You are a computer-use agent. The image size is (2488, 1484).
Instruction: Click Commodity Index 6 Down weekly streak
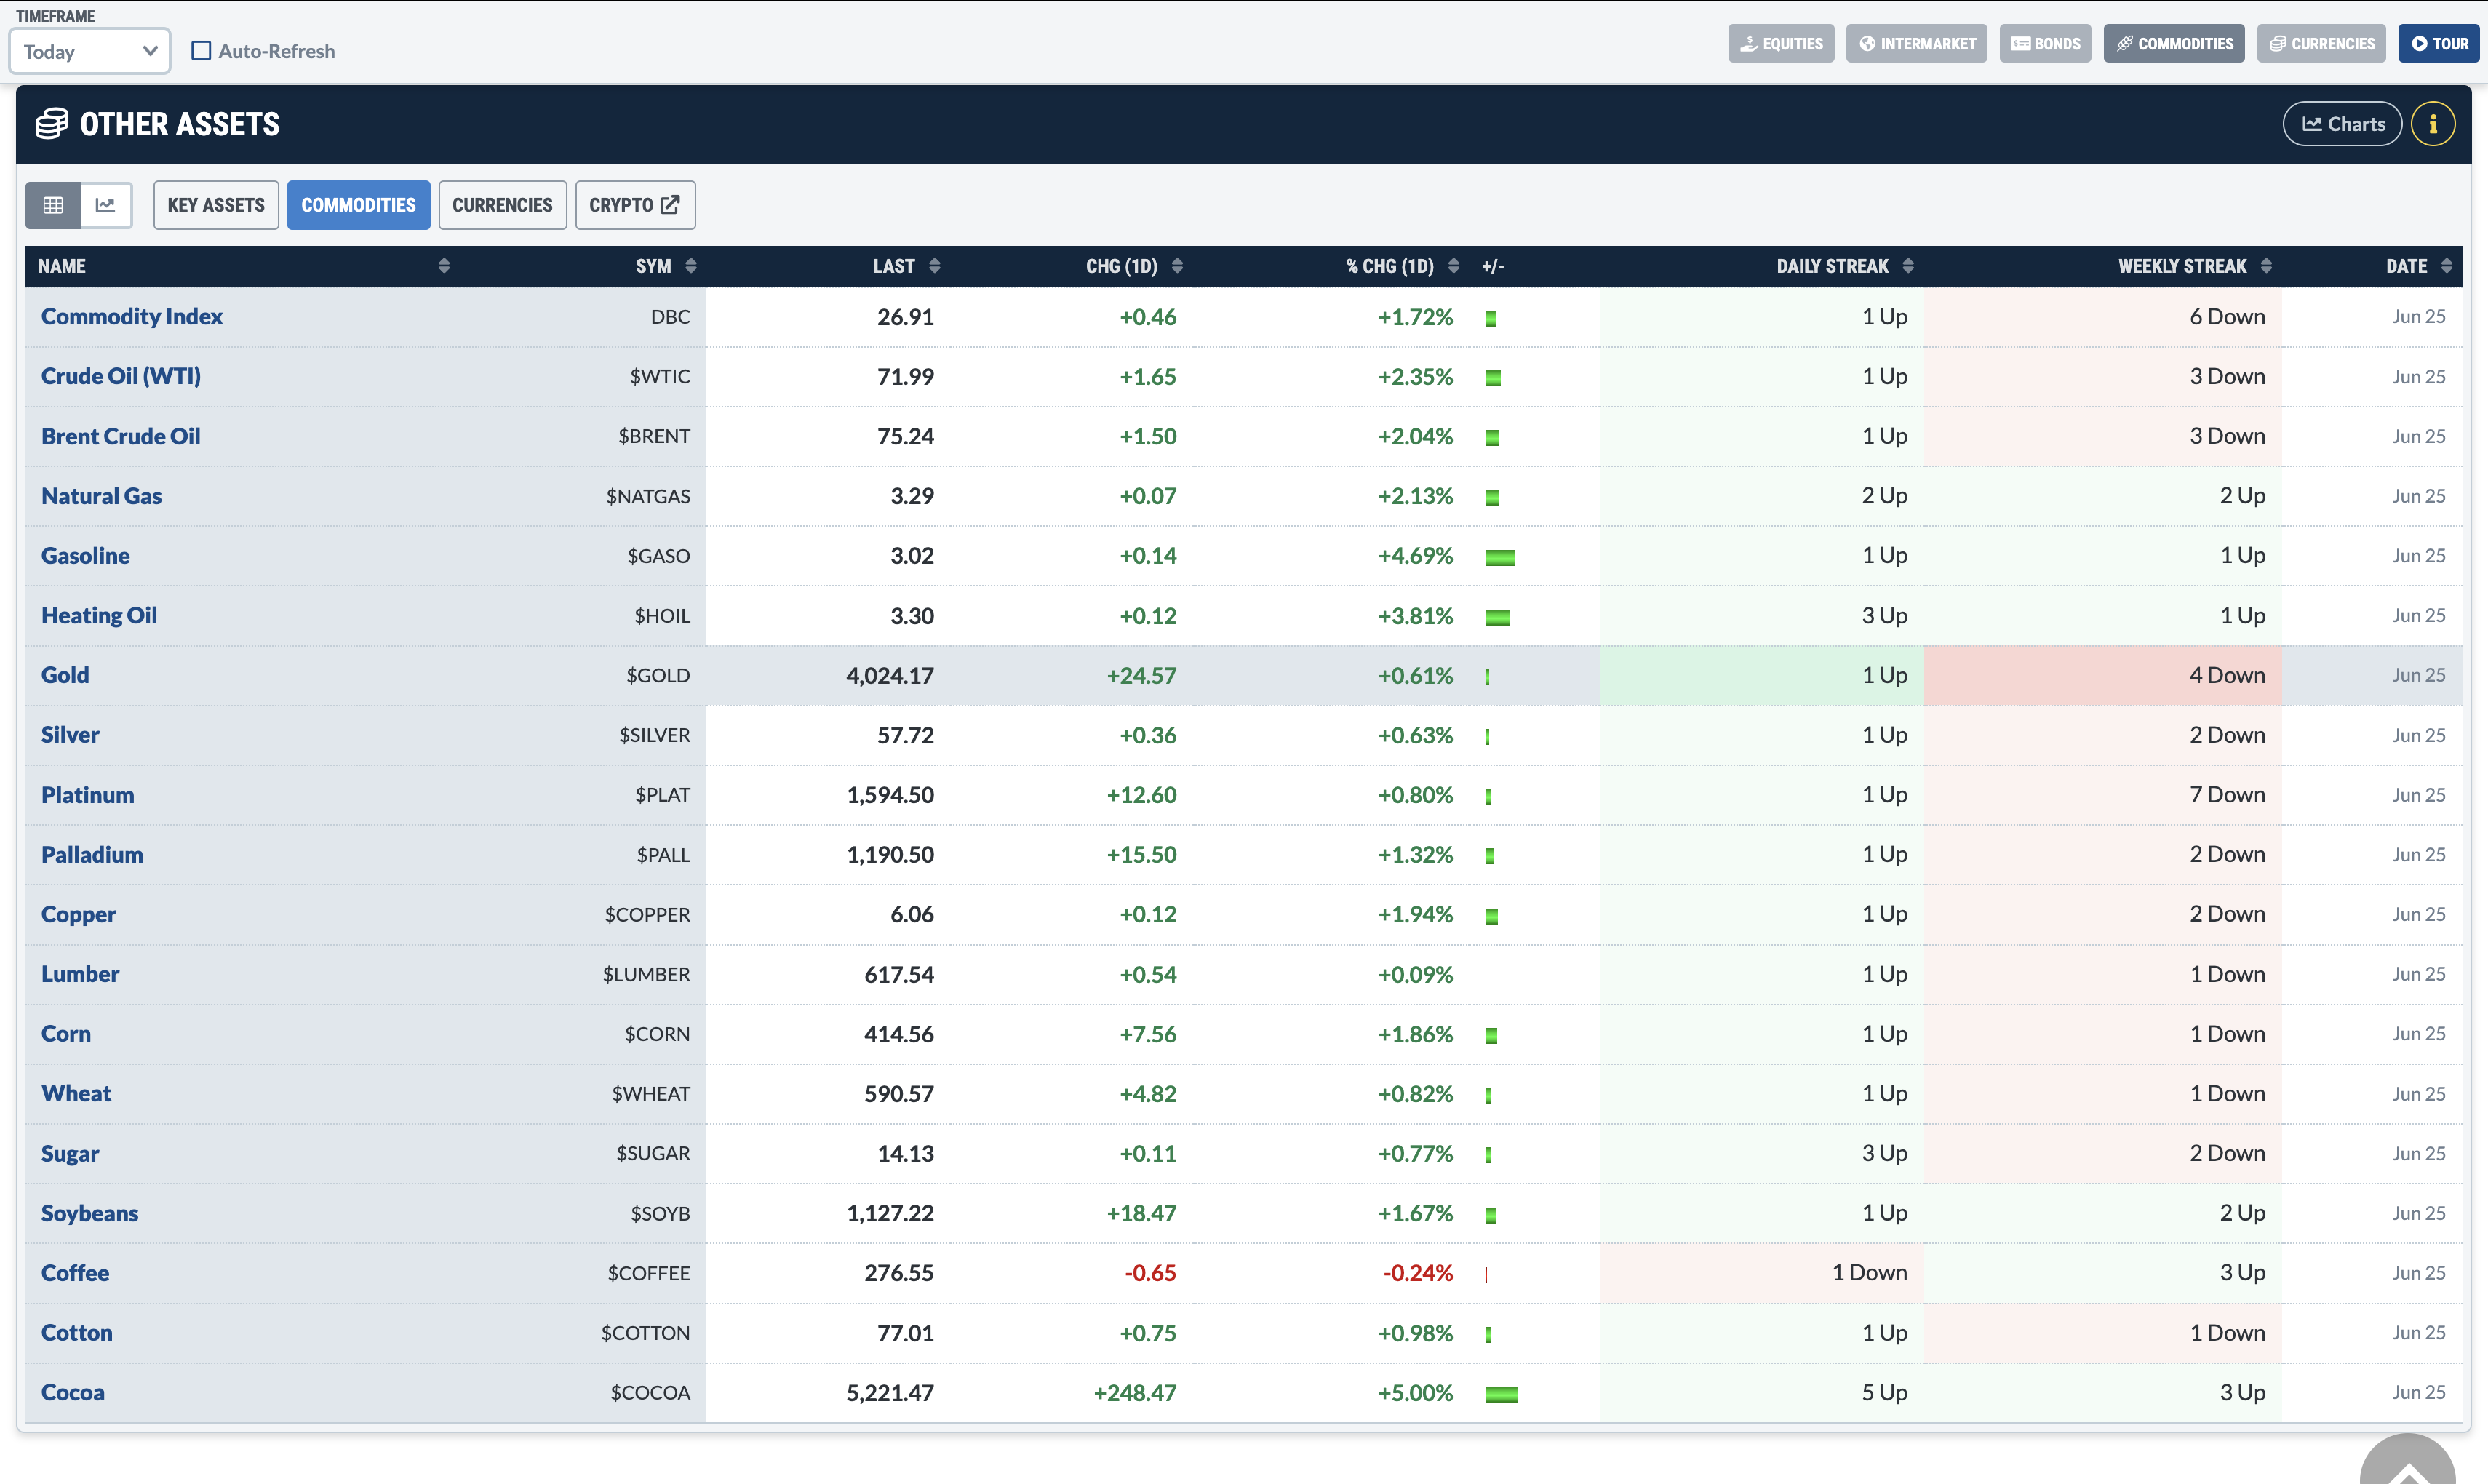click(x=2227, y=317)
